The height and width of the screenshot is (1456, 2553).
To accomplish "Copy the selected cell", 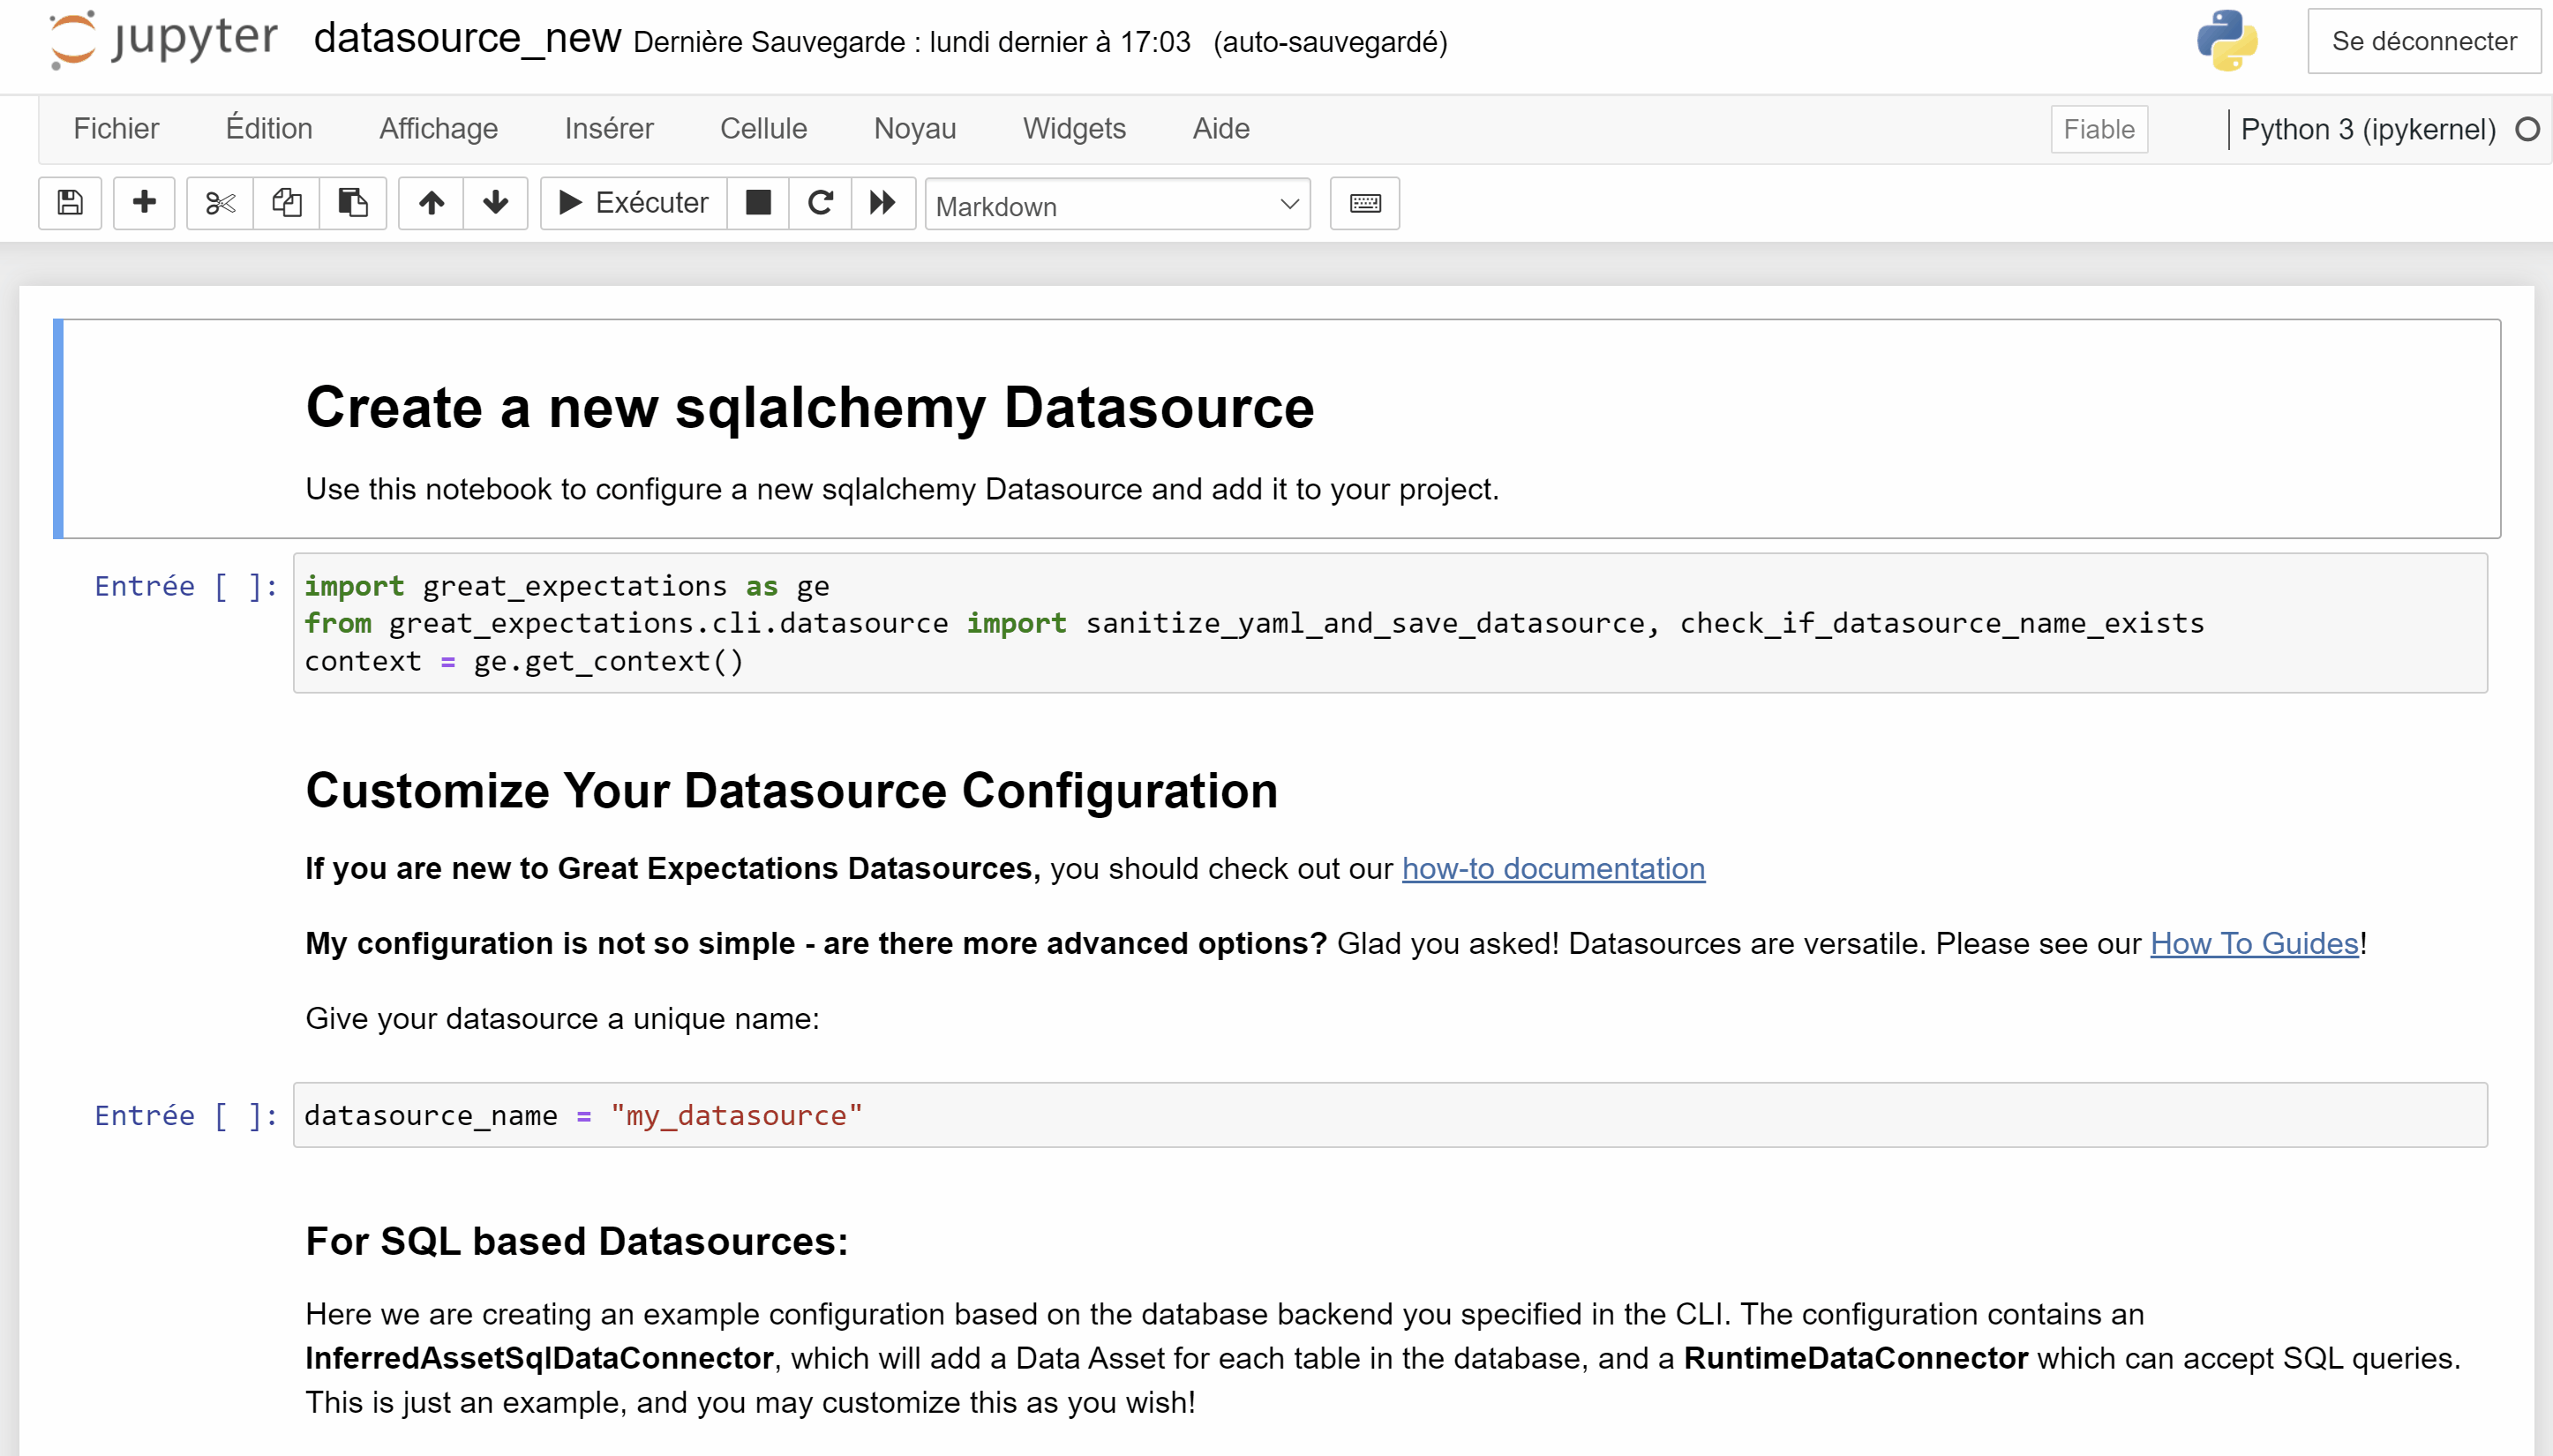I will (x=286, y=203).
